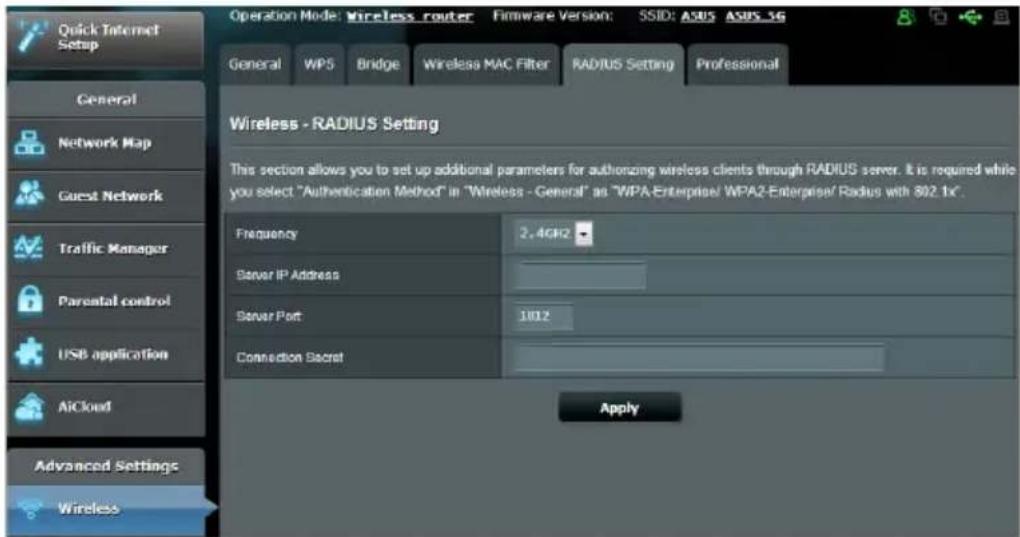Click the Server IP Address field
Image resolution: width=1020 pixels, height=537 pixels.
(580, 276)
